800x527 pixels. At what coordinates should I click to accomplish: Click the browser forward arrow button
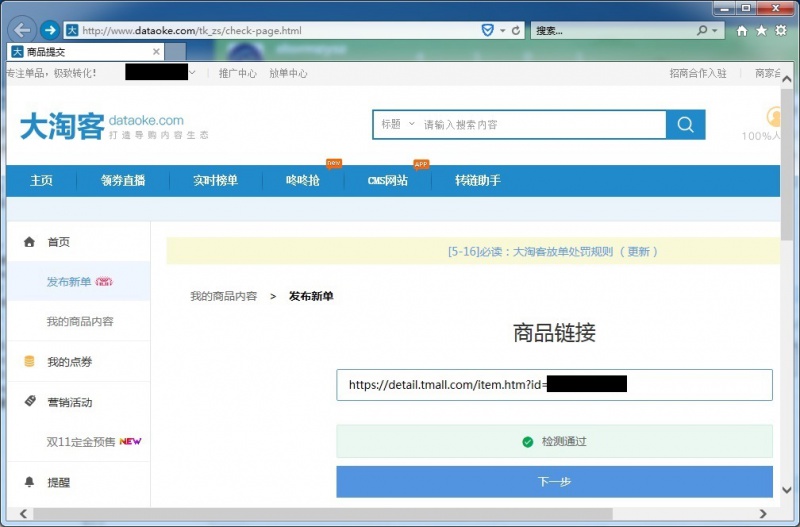49,30
